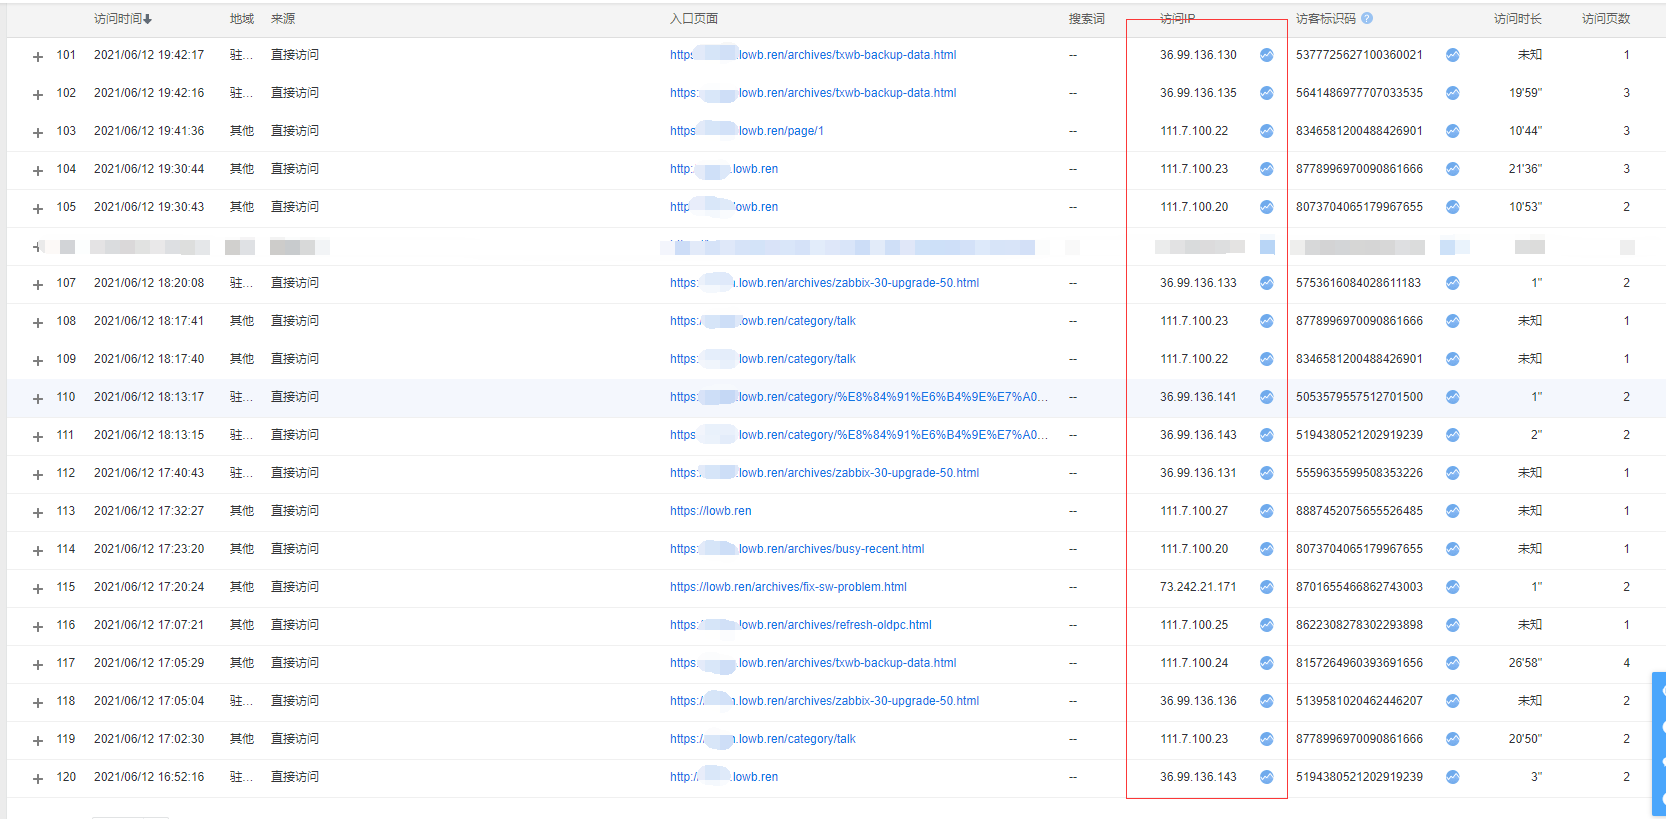The width and height of the screenshot is (1666, 819).
Task: Expand the details of row 112
Action: tap(38, 475)
